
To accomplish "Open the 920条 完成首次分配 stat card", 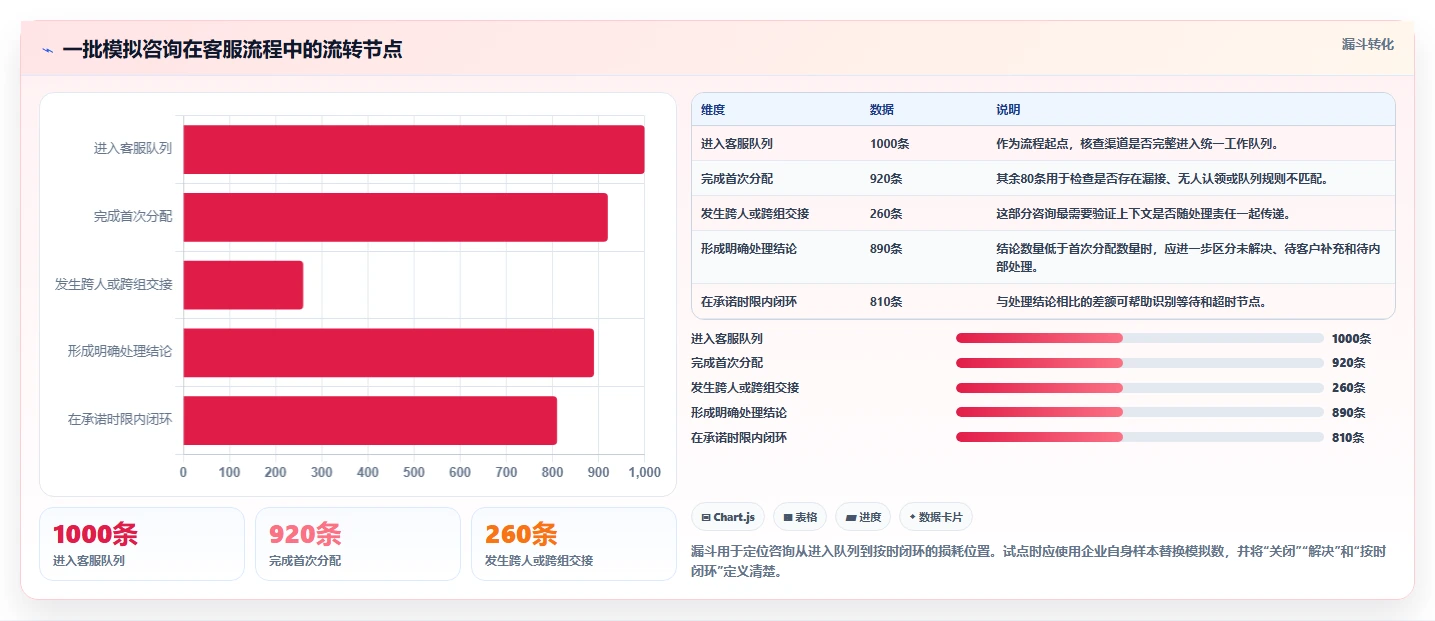I will point(358,544).
